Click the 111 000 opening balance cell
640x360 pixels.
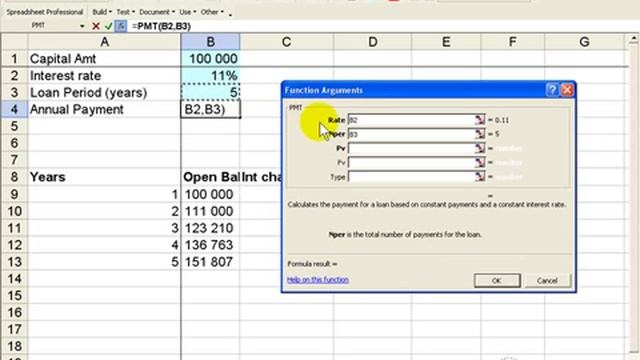tap(211, 211)
